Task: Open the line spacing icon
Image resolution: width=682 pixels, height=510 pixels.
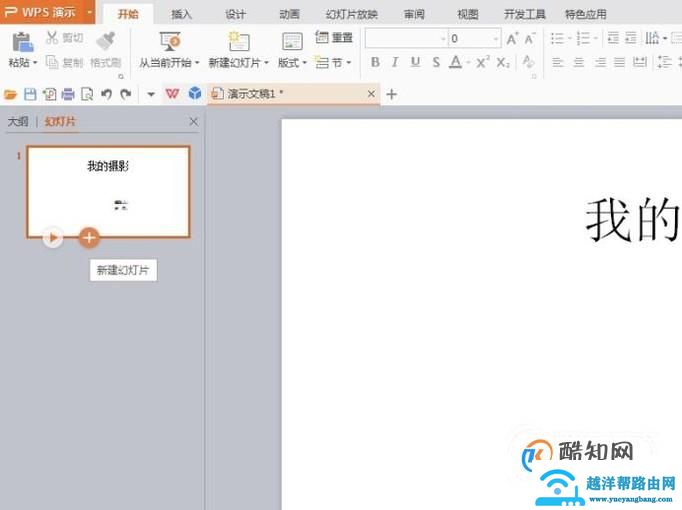Action: 664,62
